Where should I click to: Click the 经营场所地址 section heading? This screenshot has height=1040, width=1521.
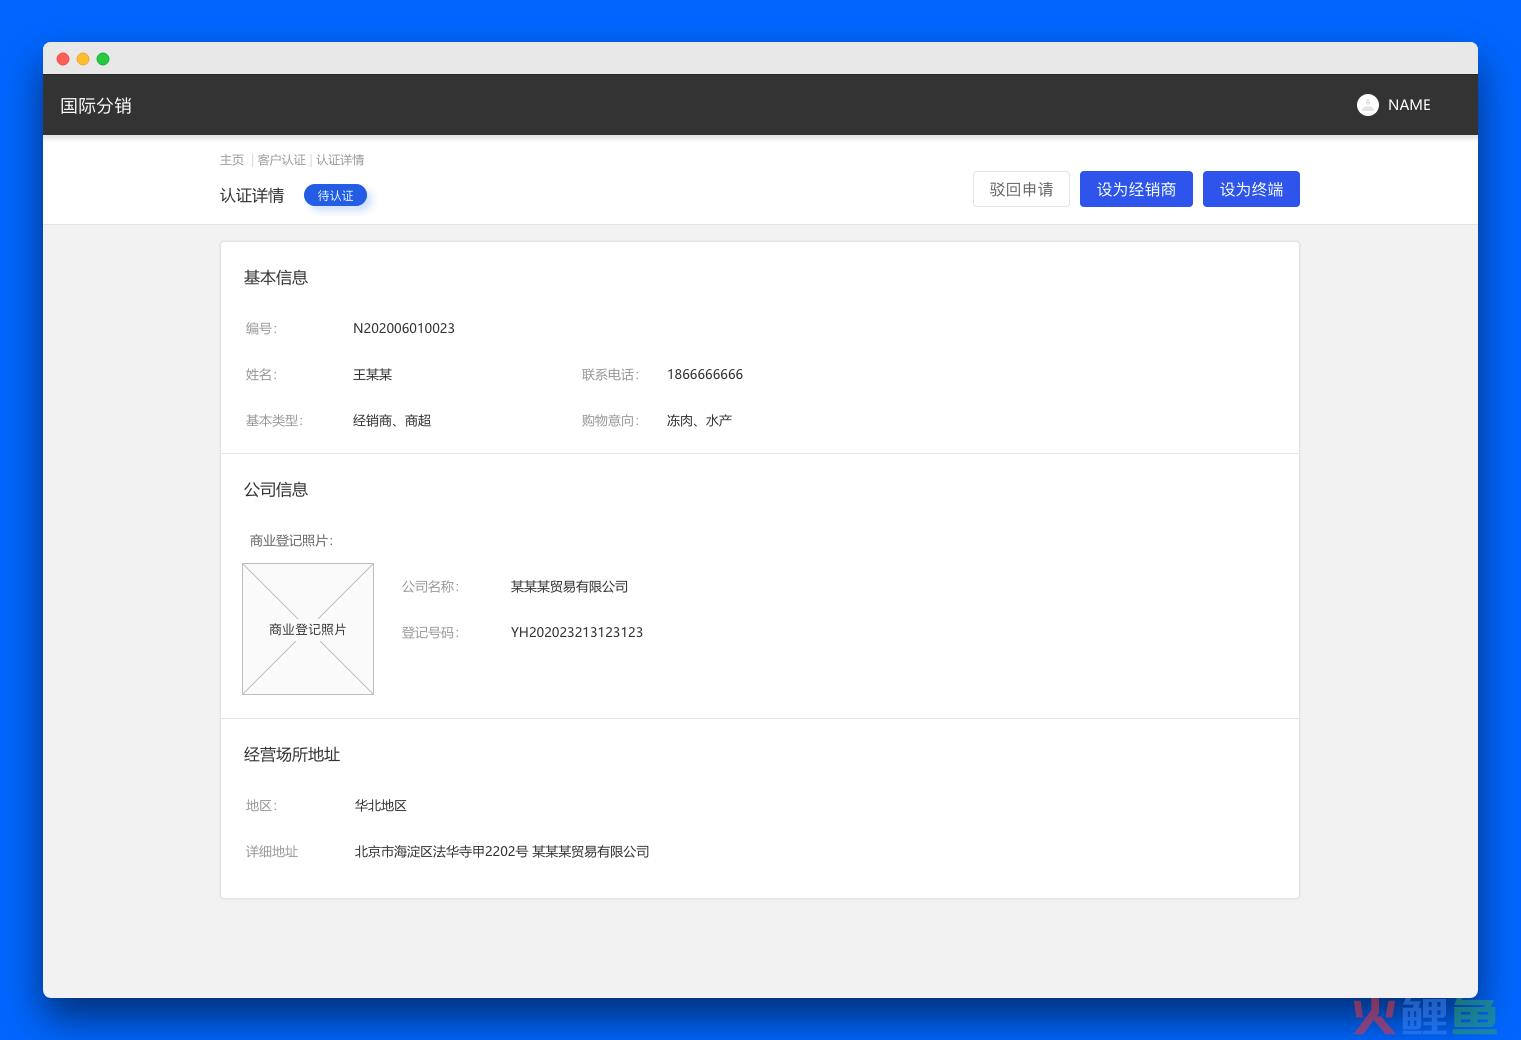[292, 755]
